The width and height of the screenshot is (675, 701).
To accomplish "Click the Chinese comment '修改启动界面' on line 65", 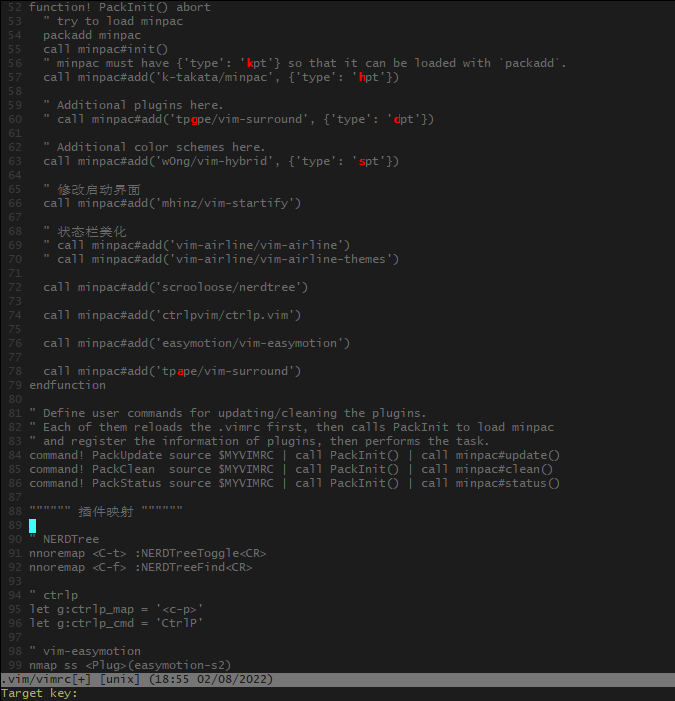I will (x=99, y=190).
